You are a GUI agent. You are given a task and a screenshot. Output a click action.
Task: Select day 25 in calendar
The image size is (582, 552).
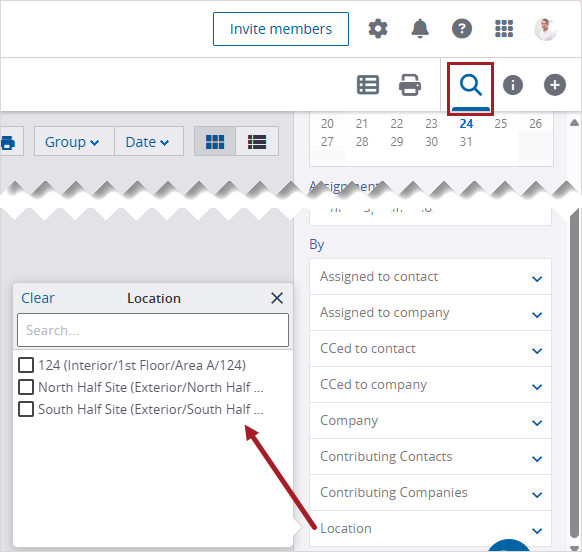pyautogui.click(x=501, y=124)
